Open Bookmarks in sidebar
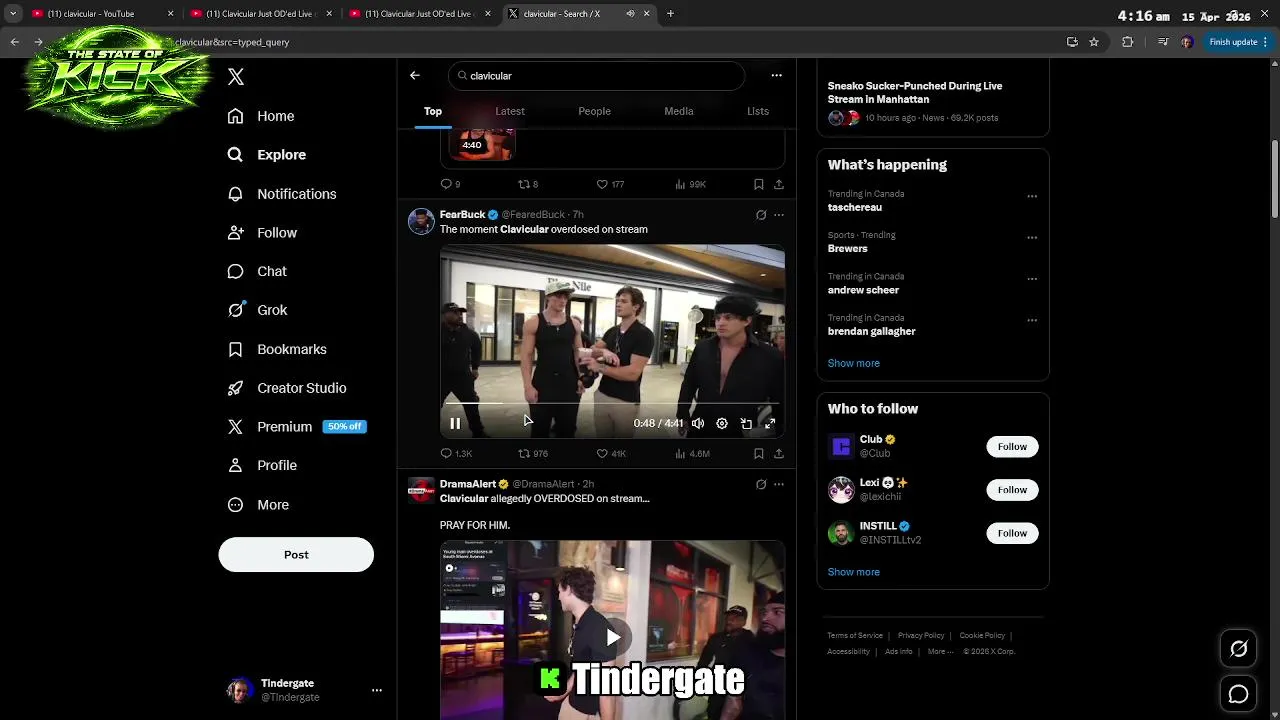1280x720 pixels. (277, 349)
